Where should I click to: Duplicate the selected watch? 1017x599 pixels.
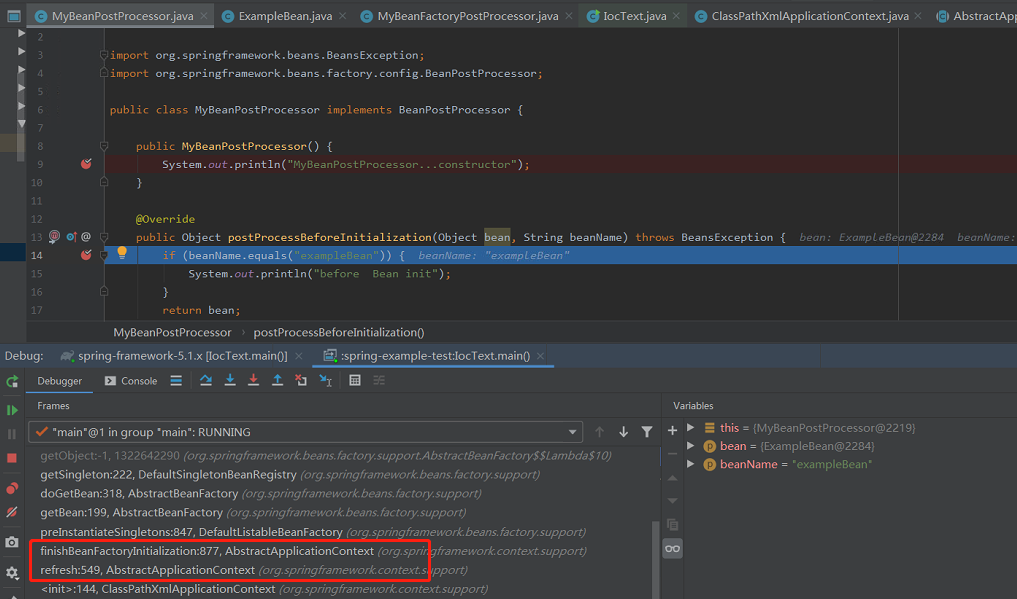pyautogui.click(x=673, y=524)
